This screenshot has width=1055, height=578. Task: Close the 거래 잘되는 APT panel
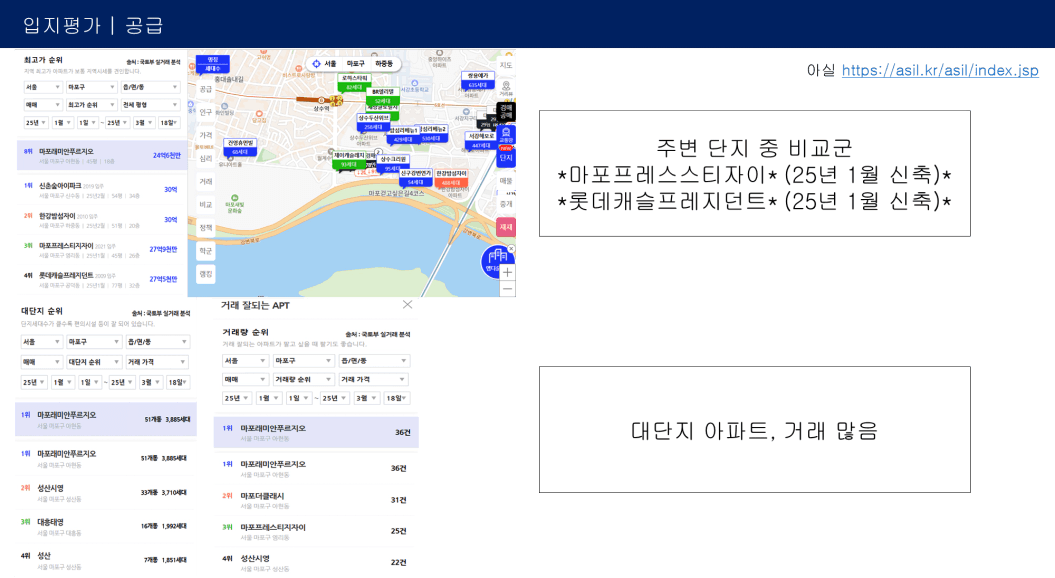coord(407,305)
